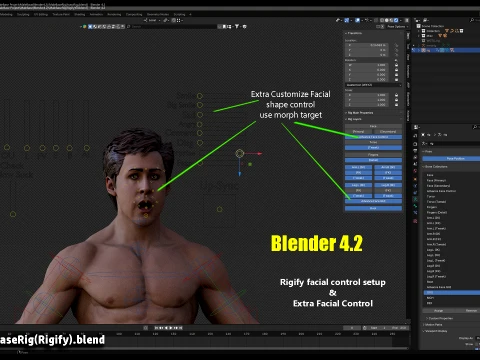Image resolution: width=480 pixels, height=360 pixels.
Task: Click the Smile facial slider control circle
Action: tap(200, 96)
